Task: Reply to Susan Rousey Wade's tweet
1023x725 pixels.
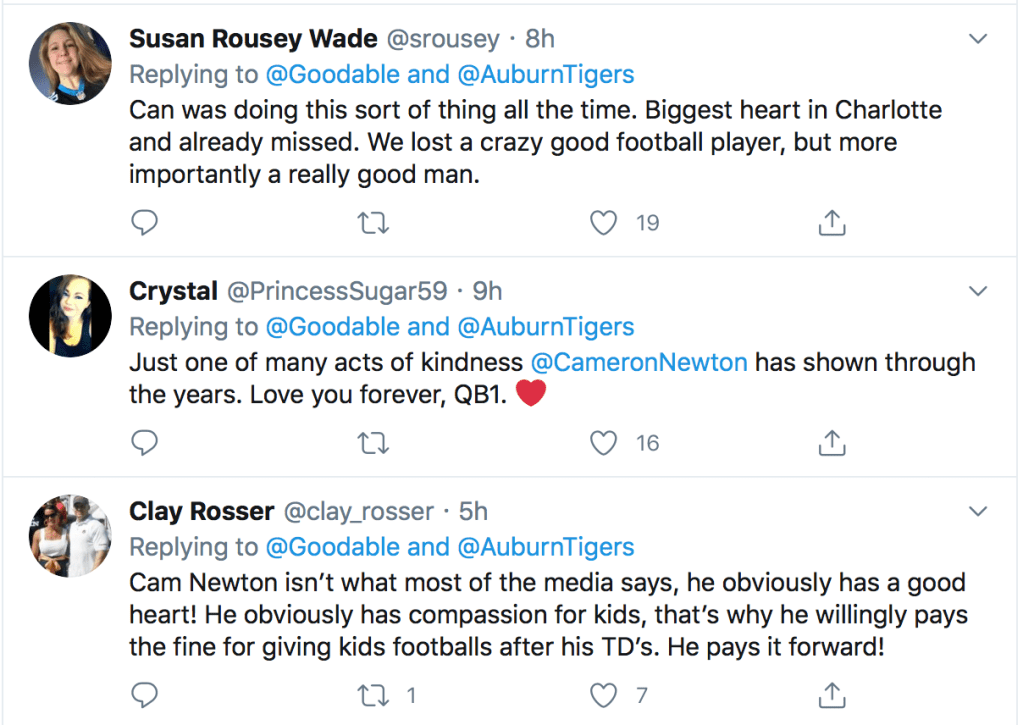Action: pos(145,222)
